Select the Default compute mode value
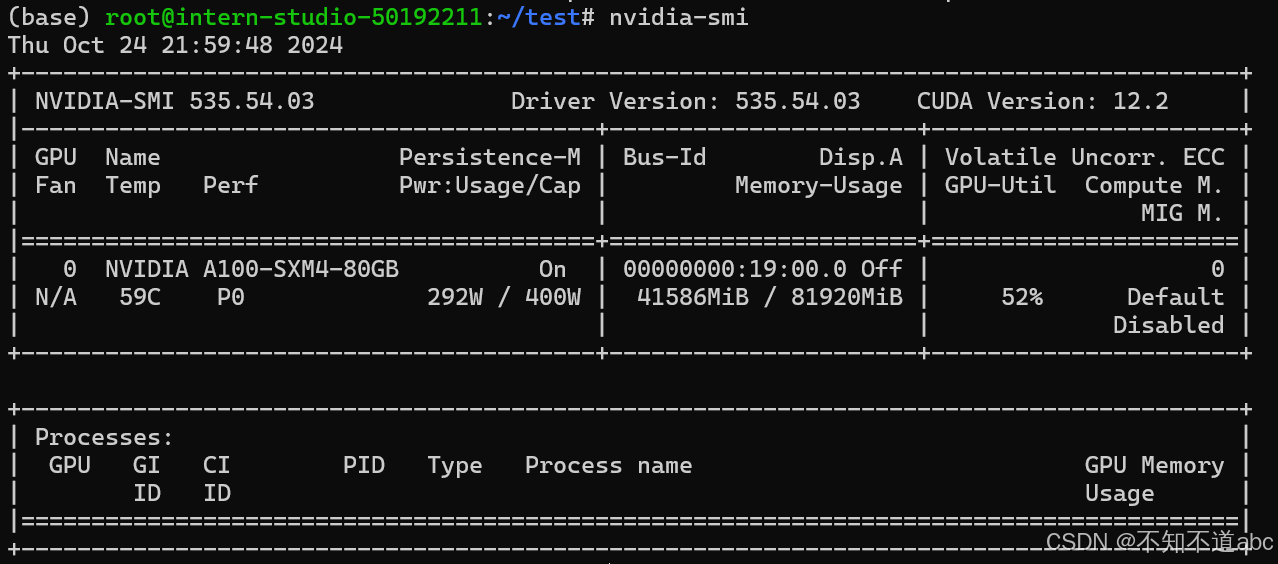This screenshot has width=1278, height=564. (1175, 297)
